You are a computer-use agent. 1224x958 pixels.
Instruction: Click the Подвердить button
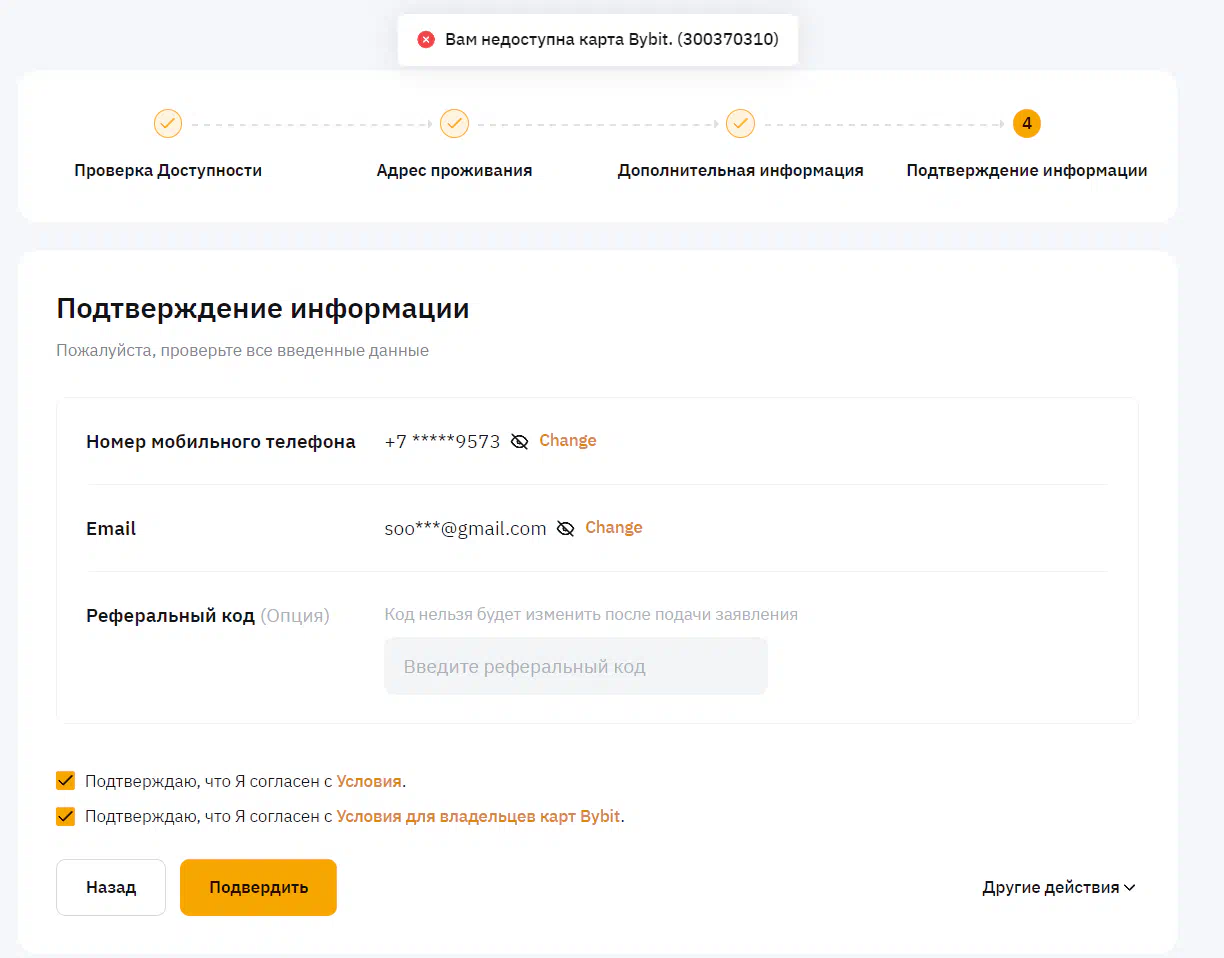click(x=258, y=887)
